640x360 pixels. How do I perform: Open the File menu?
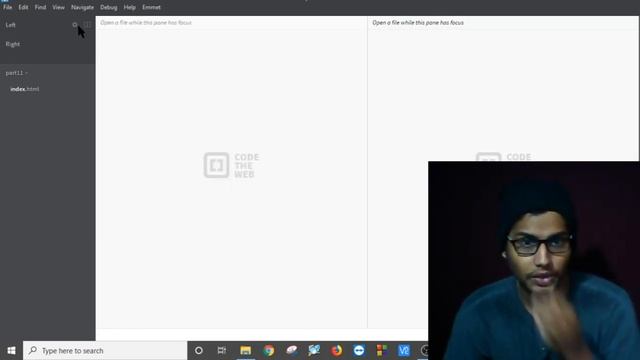[7, 7]
